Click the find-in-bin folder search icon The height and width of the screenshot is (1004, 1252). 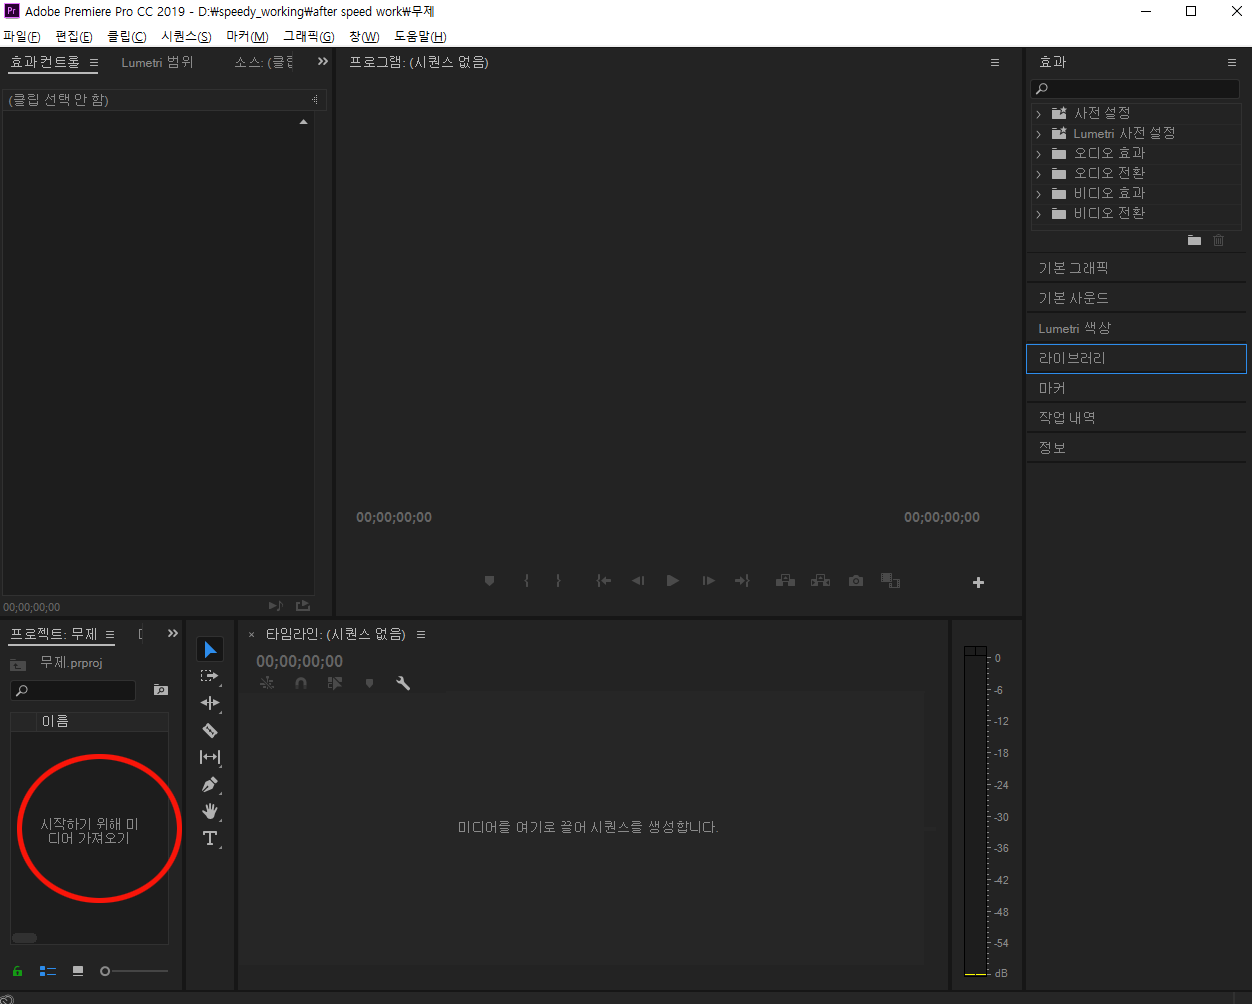click(160, 690)
